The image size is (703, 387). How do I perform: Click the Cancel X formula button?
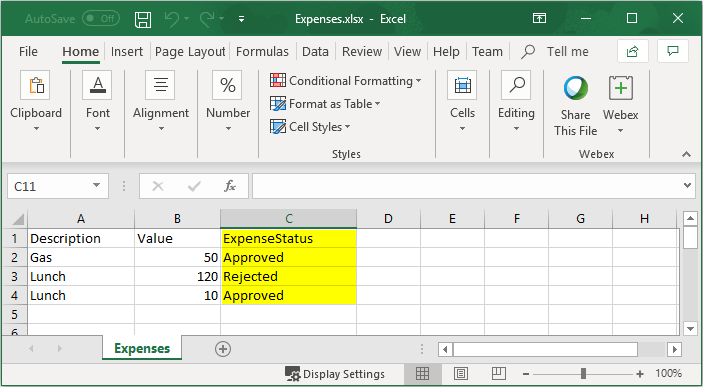click(158, 186)
